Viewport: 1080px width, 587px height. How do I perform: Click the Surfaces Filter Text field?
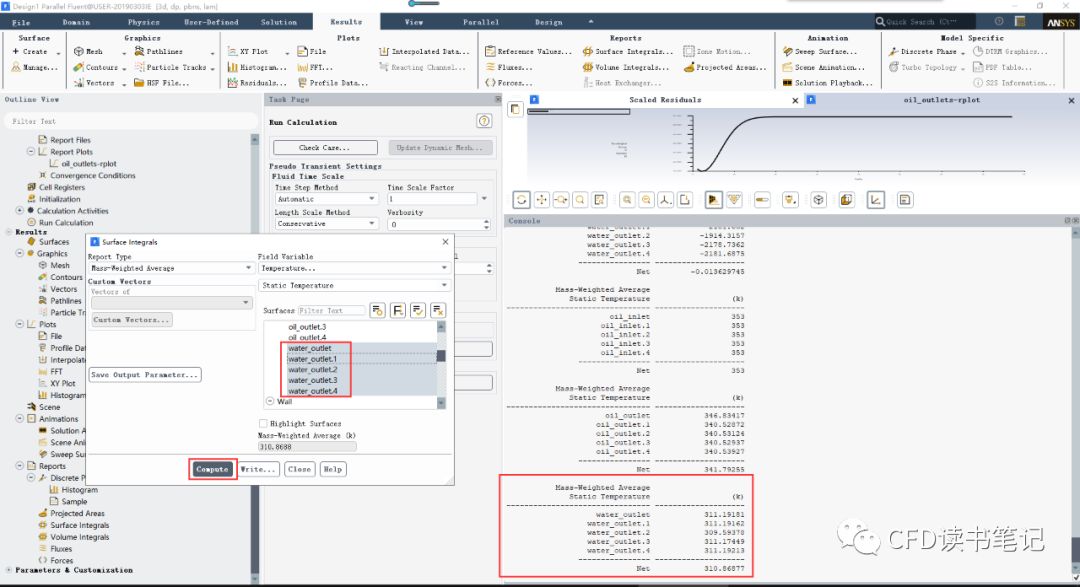[x=332, y=311]
